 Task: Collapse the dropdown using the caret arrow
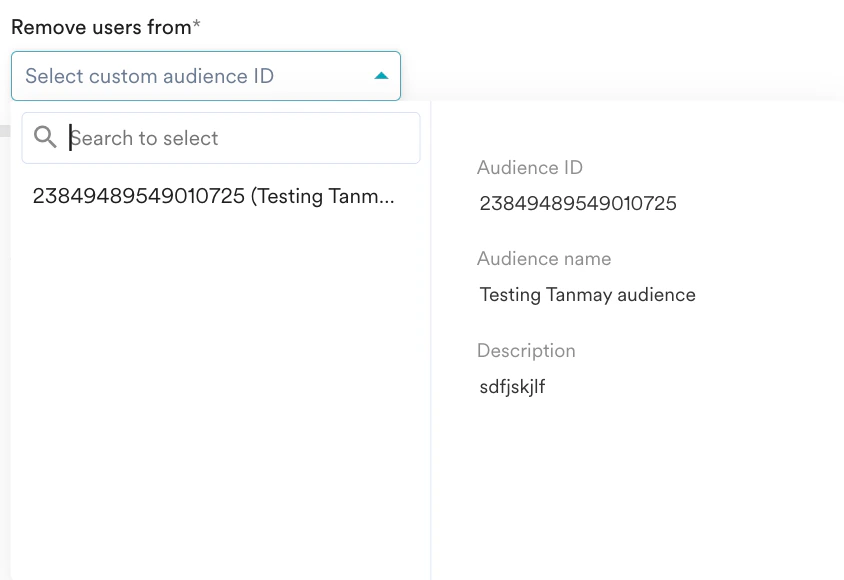coord(380,76)
